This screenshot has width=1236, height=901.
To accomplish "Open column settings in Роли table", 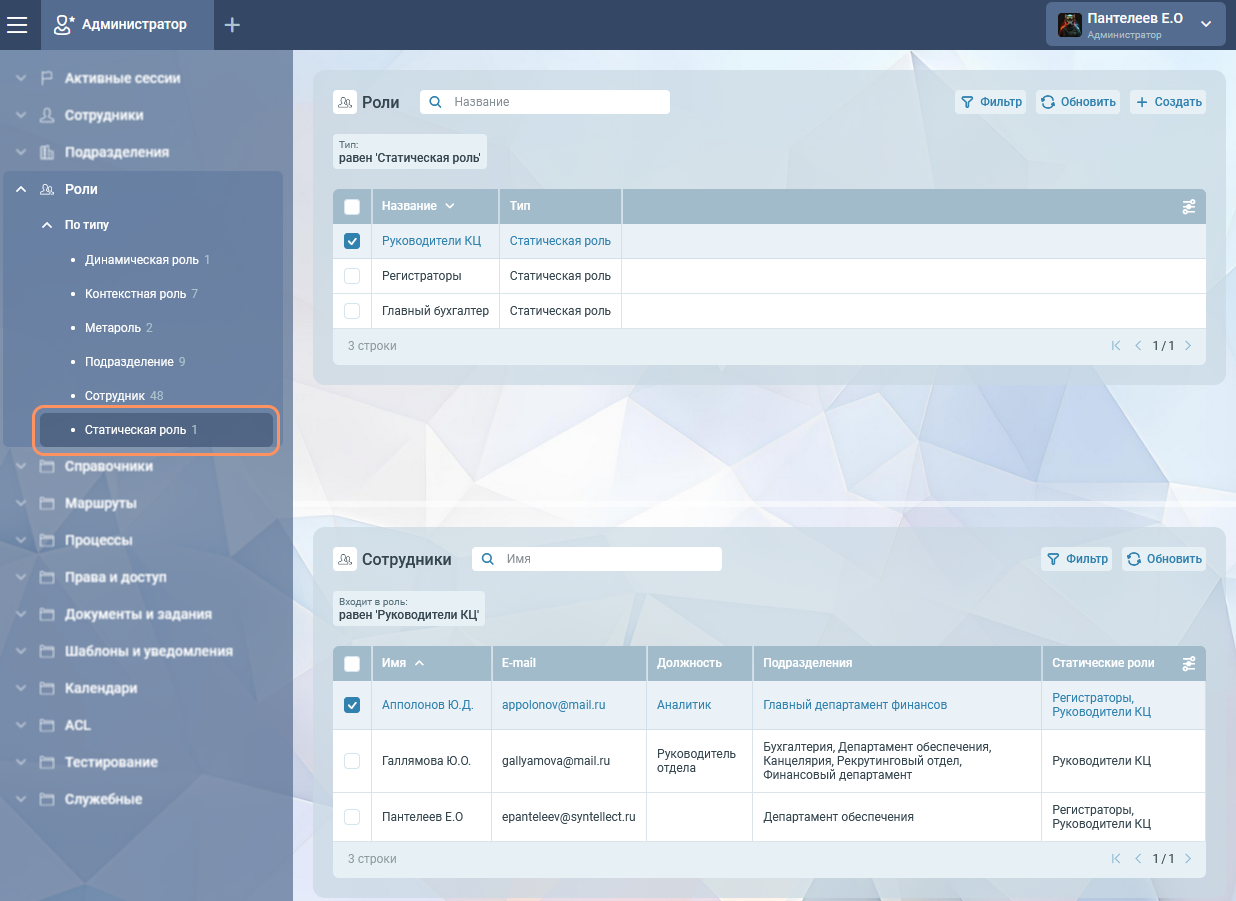I will [x=1188, y=207].
